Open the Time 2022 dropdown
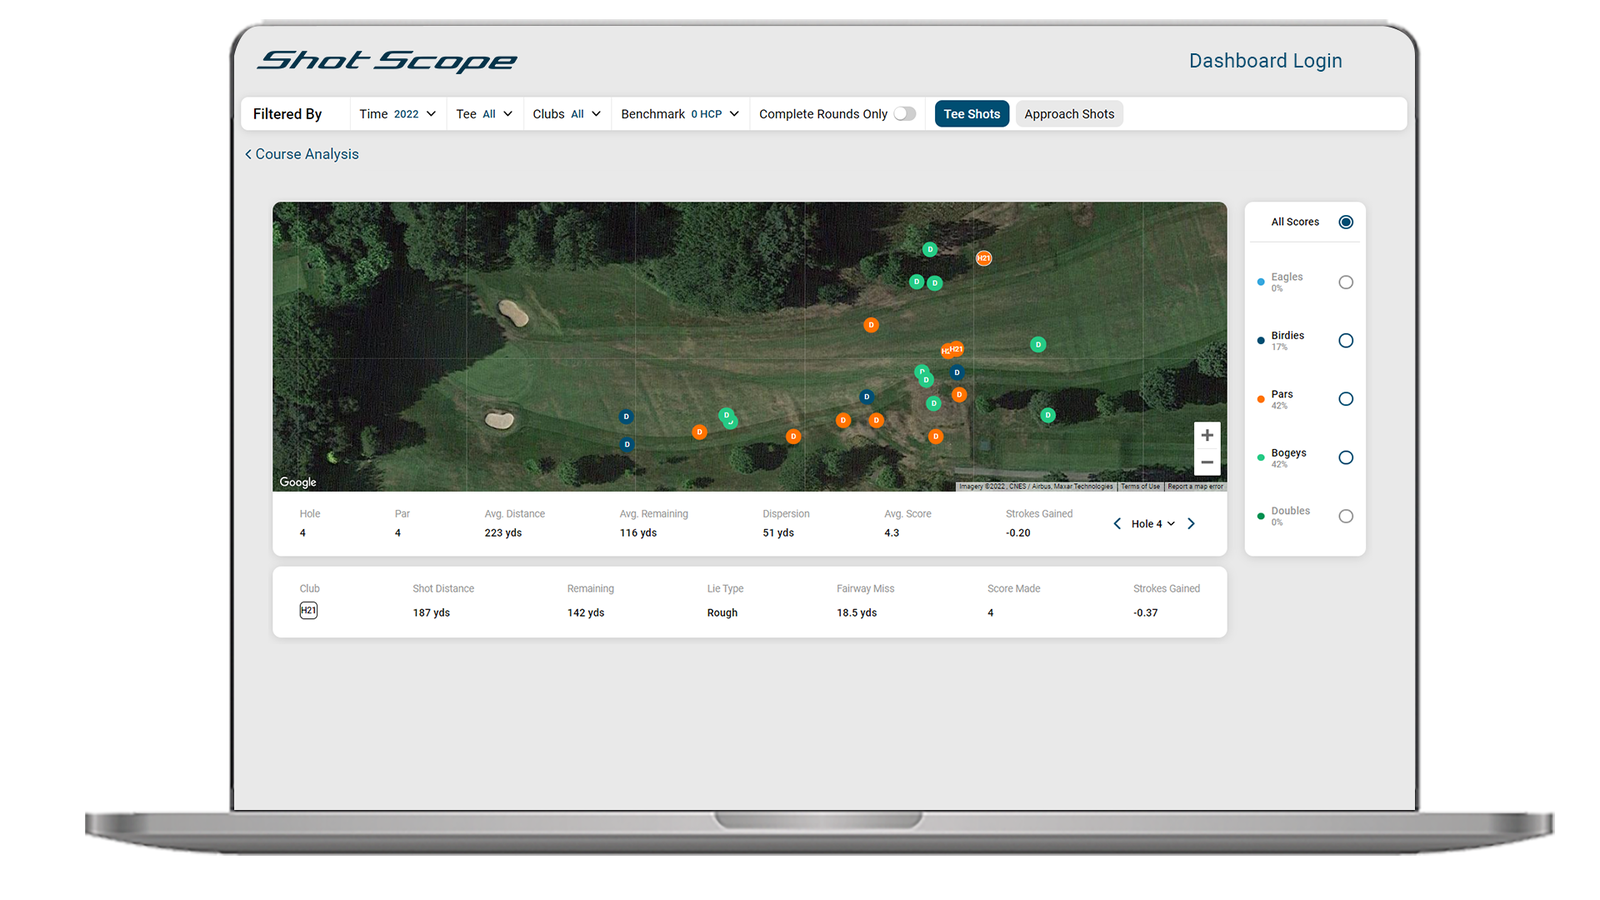 [397, 113]
